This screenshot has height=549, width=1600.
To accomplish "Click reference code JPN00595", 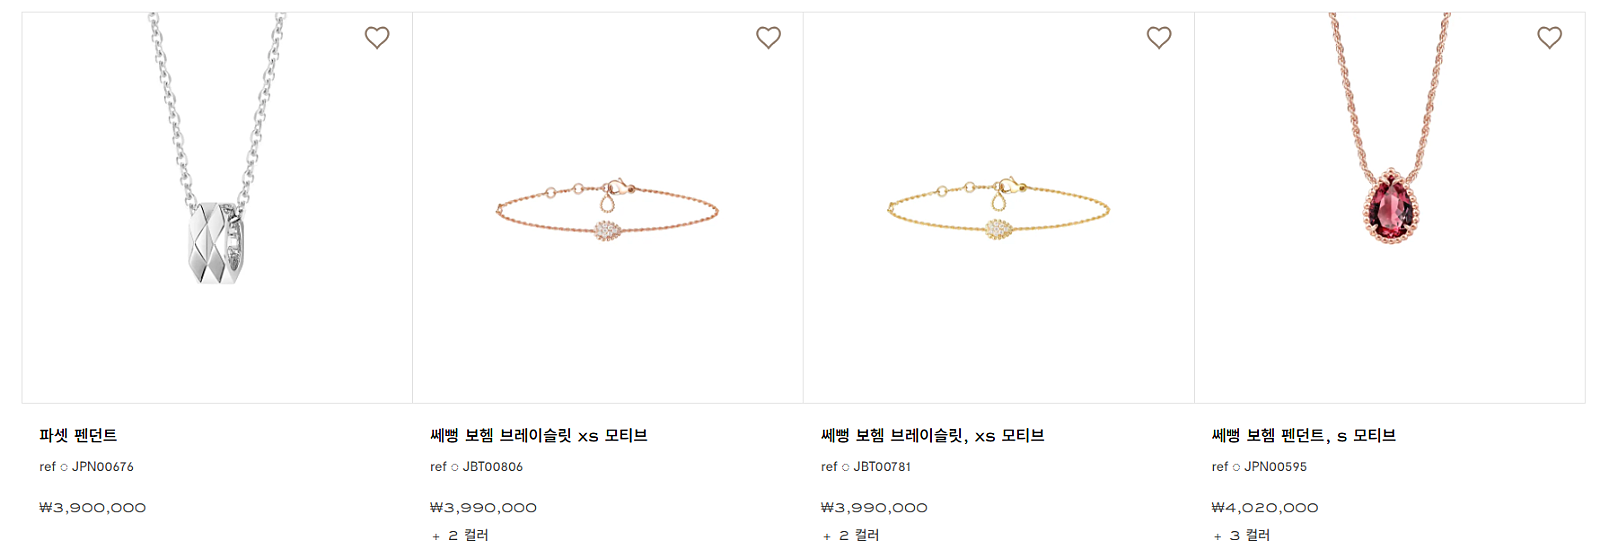I will coord(1275,467).
